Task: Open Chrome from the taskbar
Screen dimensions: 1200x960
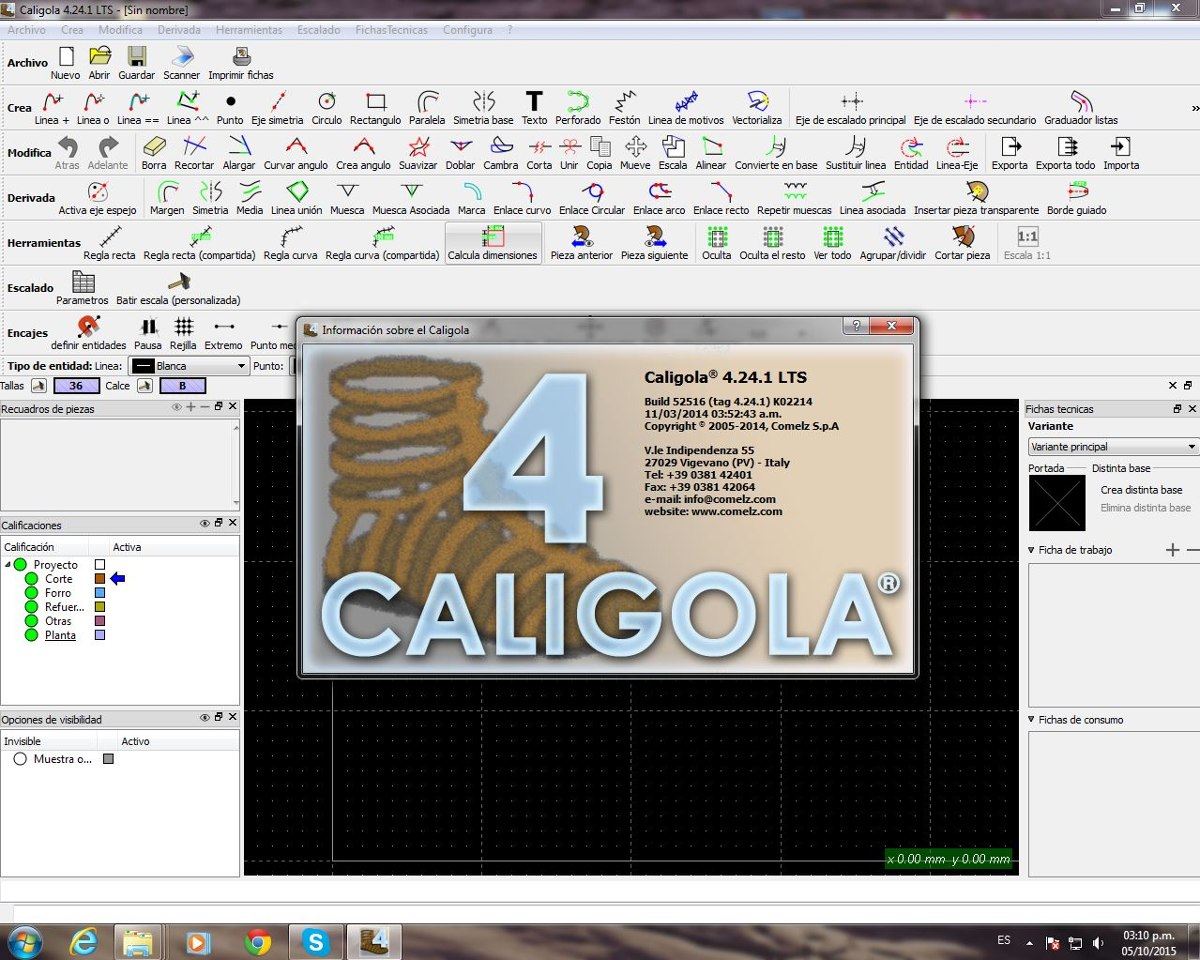Action: pyautogui.click(x=258, y=941)
